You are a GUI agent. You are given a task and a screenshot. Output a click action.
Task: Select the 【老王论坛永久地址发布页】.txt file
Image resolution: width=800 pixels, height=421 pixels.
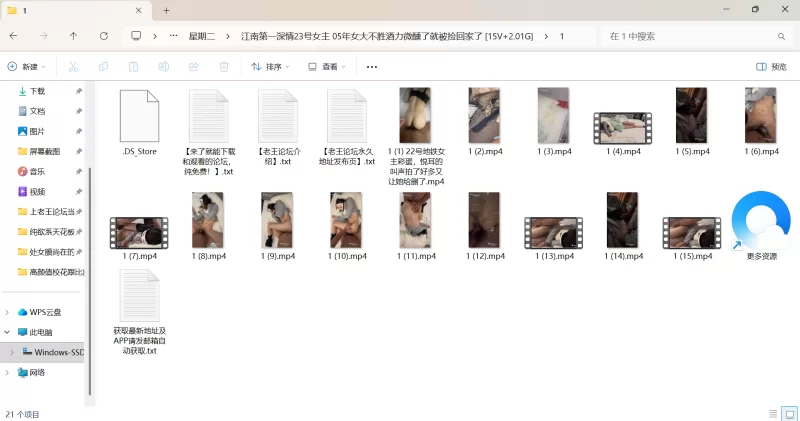tap(347, 128)
